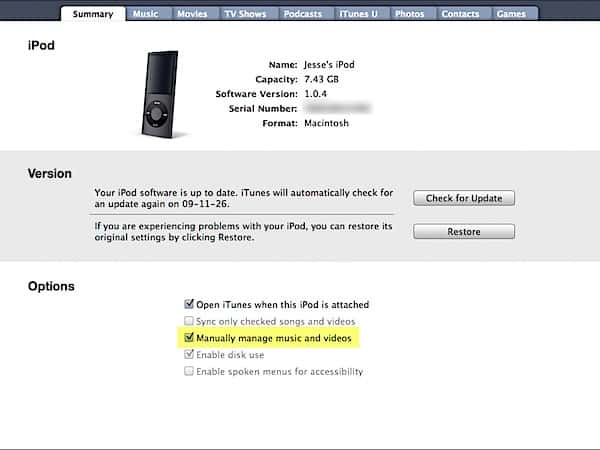Toggle the Enable disk use checkbox
The height and width of the screenshot is (450, 600).
click(x=189, y=354)
